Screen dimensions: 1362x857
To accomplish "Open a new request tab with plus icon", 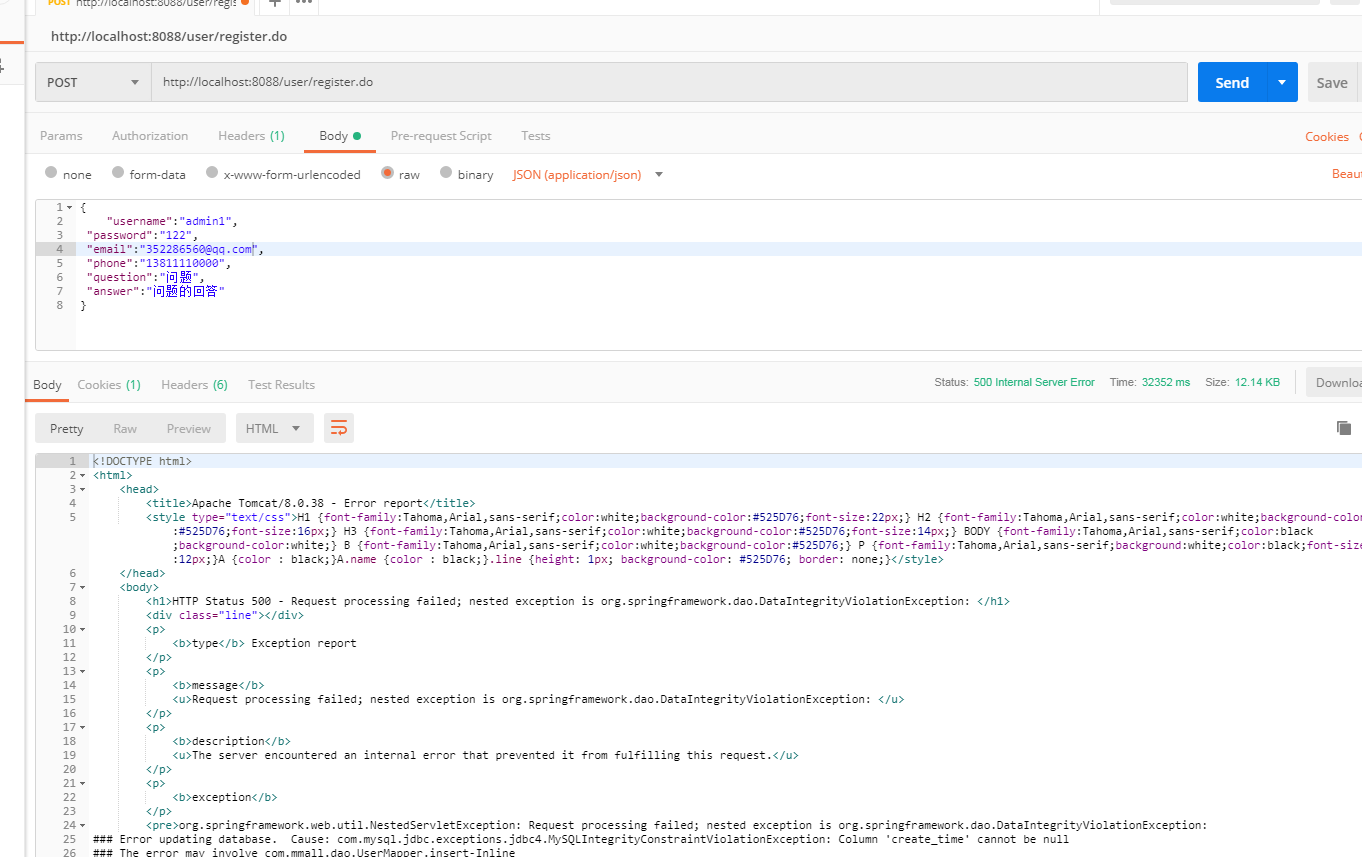I will 274,3.
